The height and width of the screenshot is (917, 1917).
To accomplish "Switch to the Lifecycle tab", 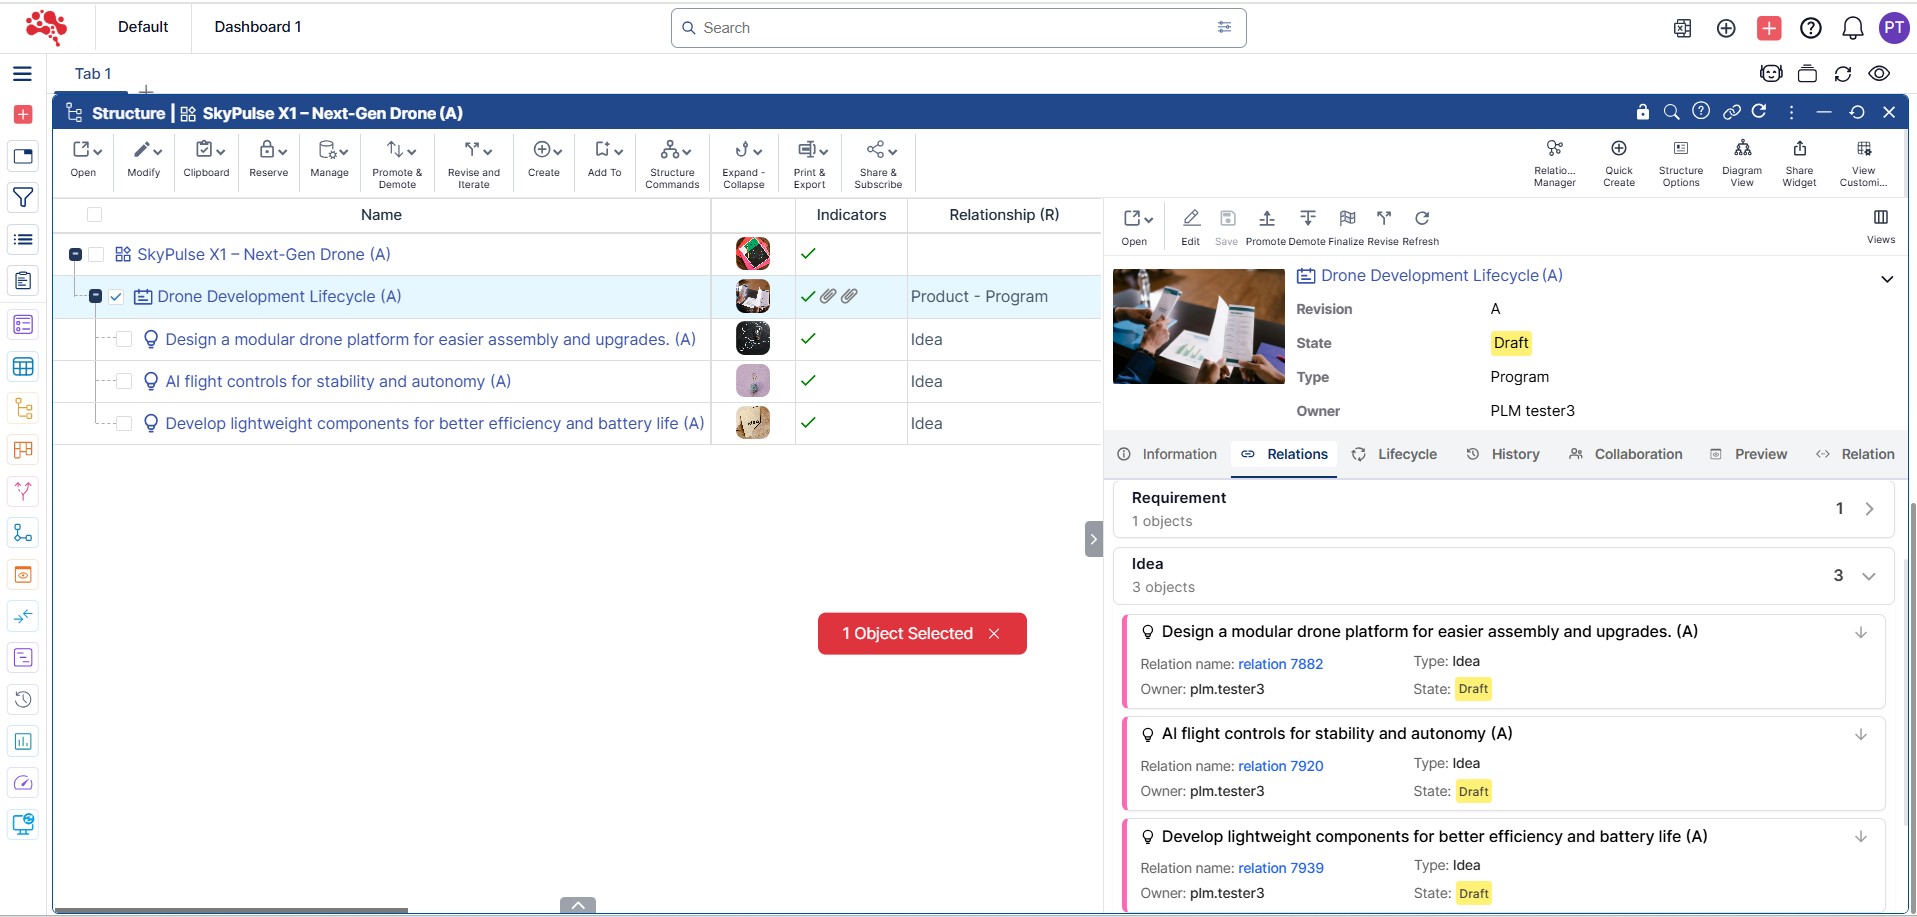I will click(x=1394, y=454).
